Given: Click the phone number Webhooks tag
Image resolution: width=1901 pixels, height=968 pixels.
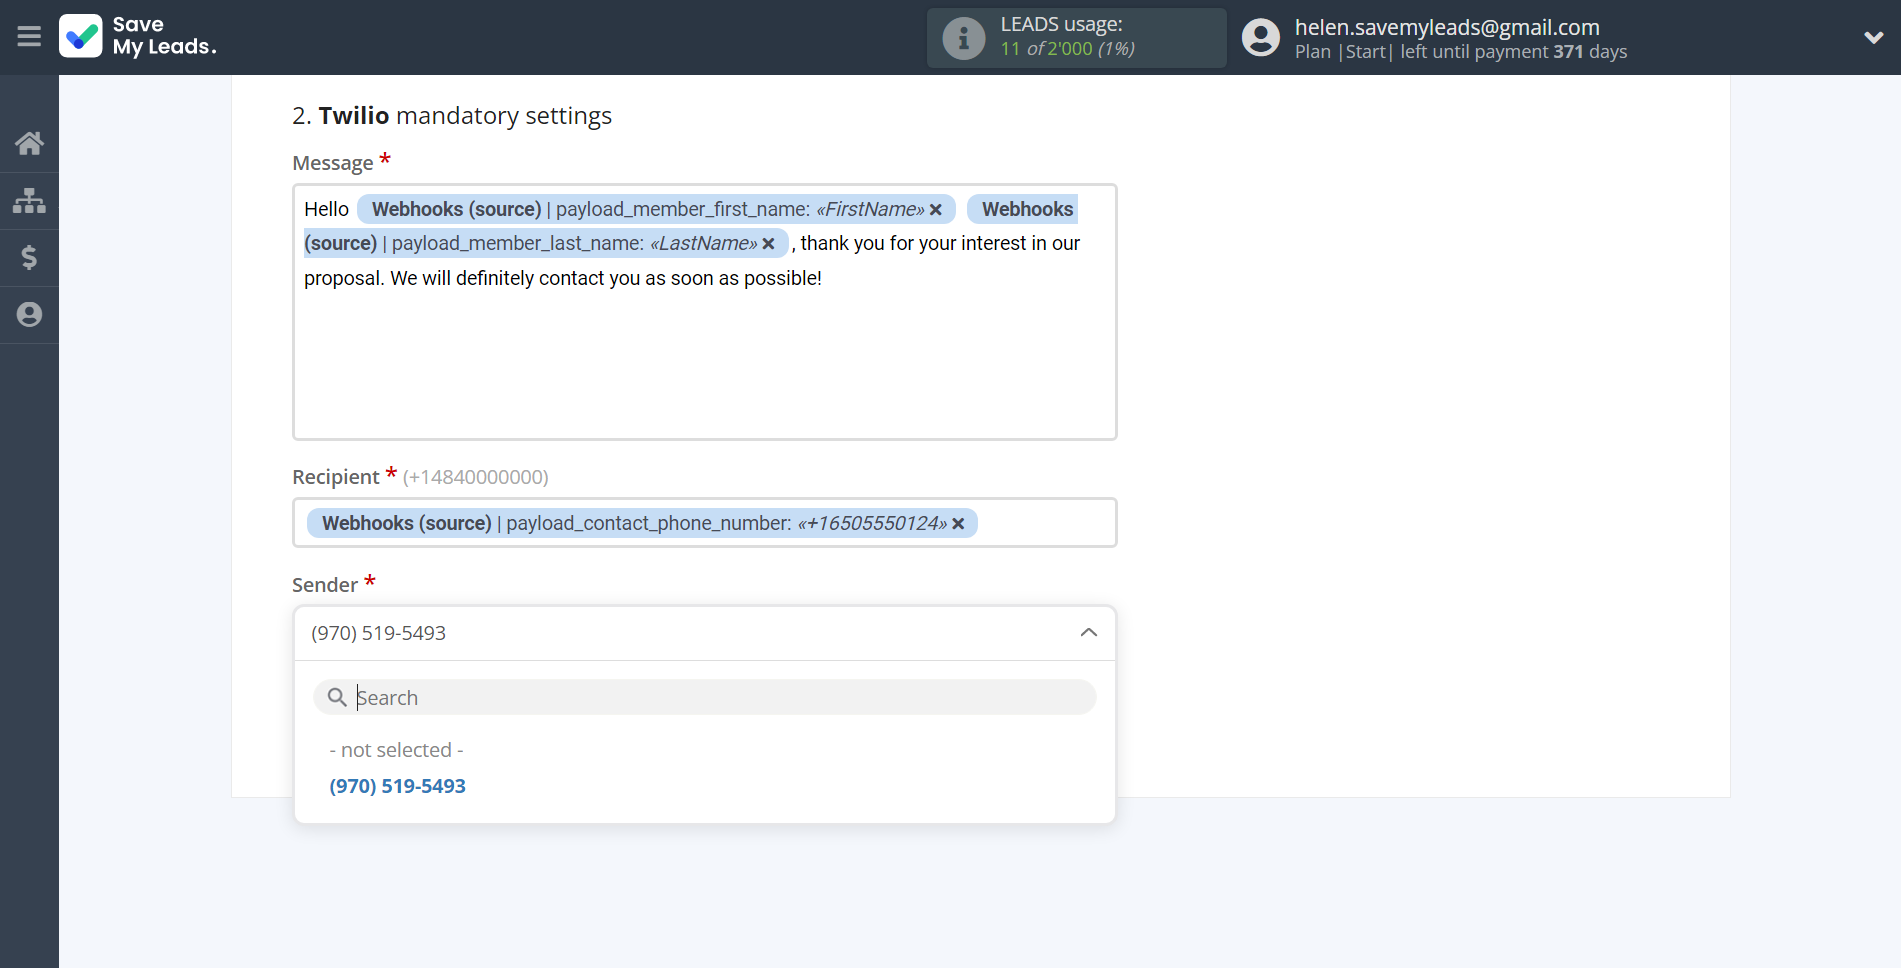Looking at the screenshot, I should (642, 523).
